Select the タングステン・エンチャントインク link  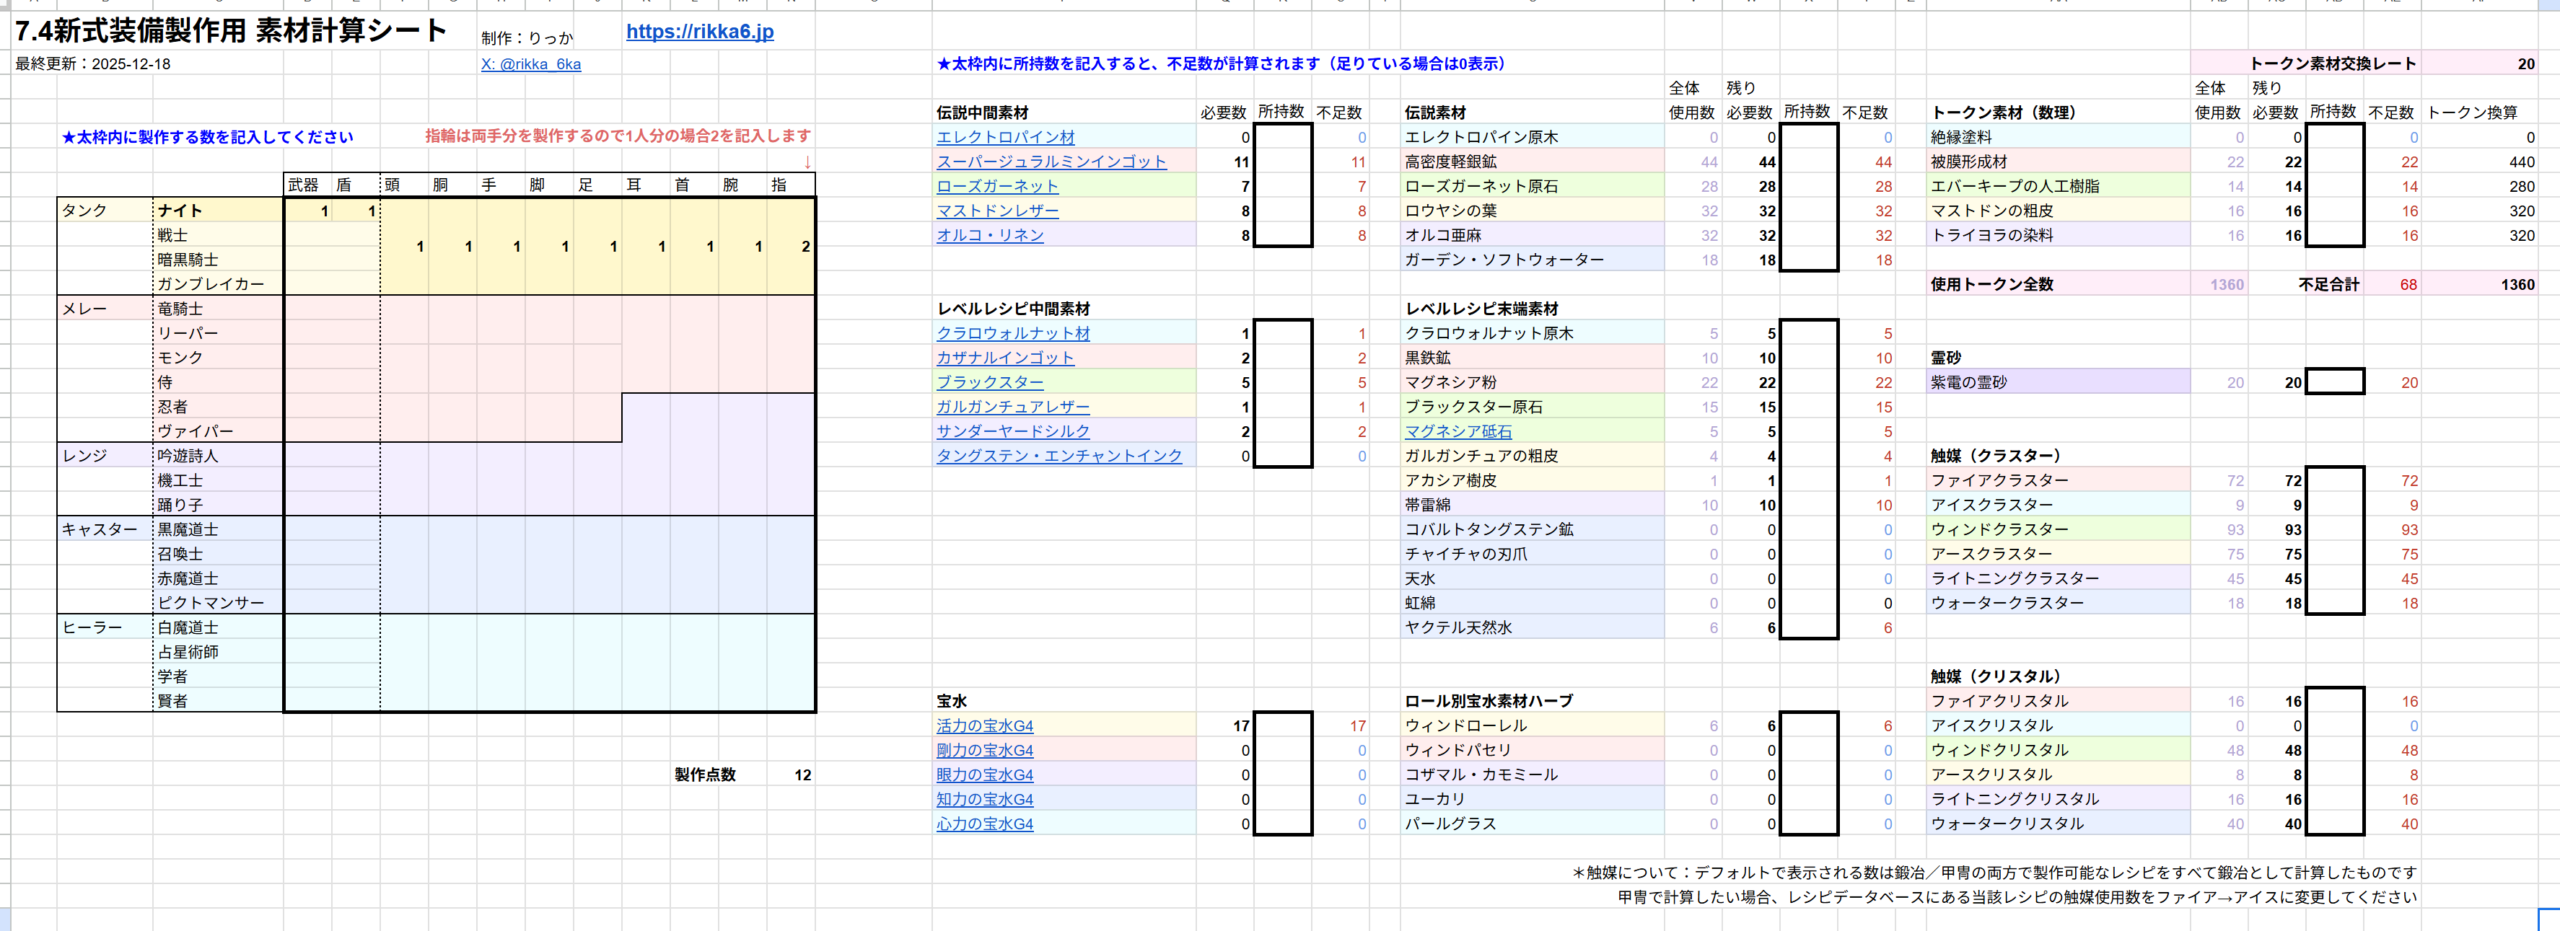pyautogui.click(x=1059, y=456)
